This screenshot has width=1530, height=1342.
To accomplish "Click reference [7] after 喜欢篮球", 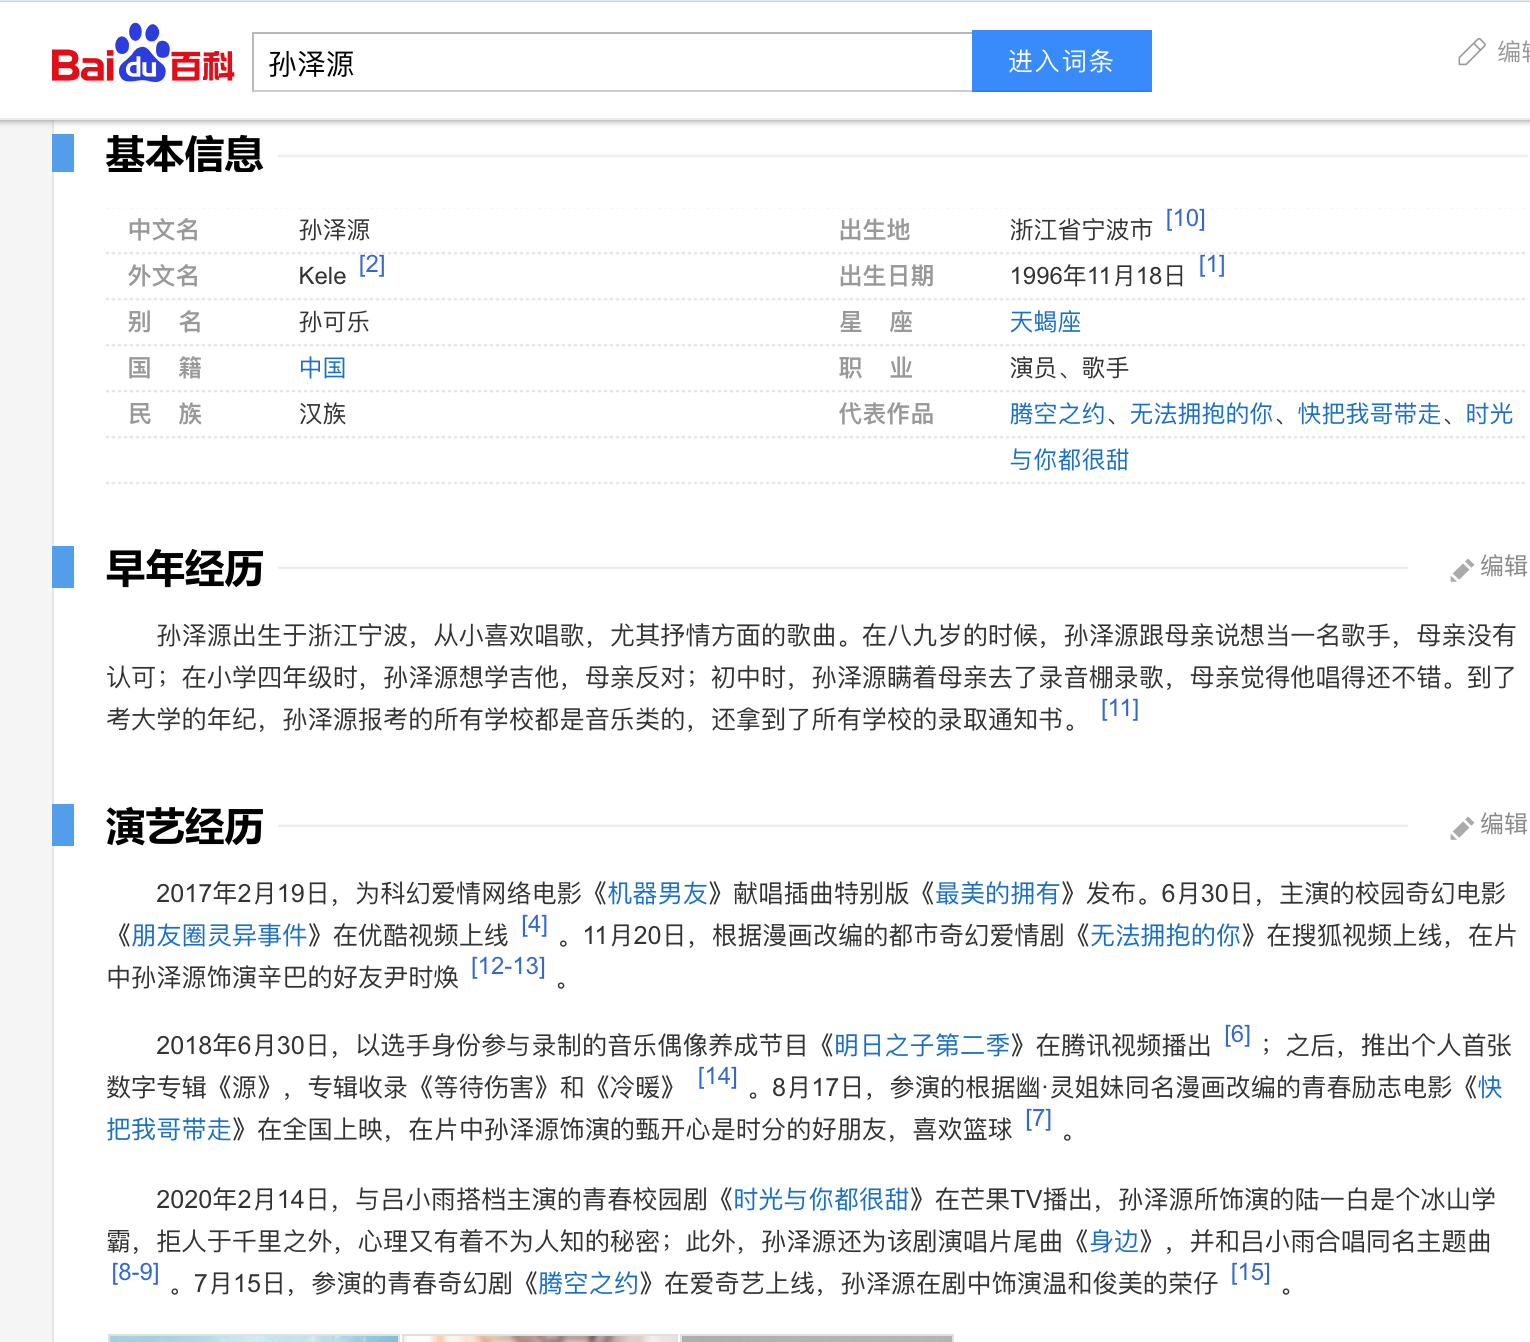I will pyautogui.click(x=1039, y=1119).
